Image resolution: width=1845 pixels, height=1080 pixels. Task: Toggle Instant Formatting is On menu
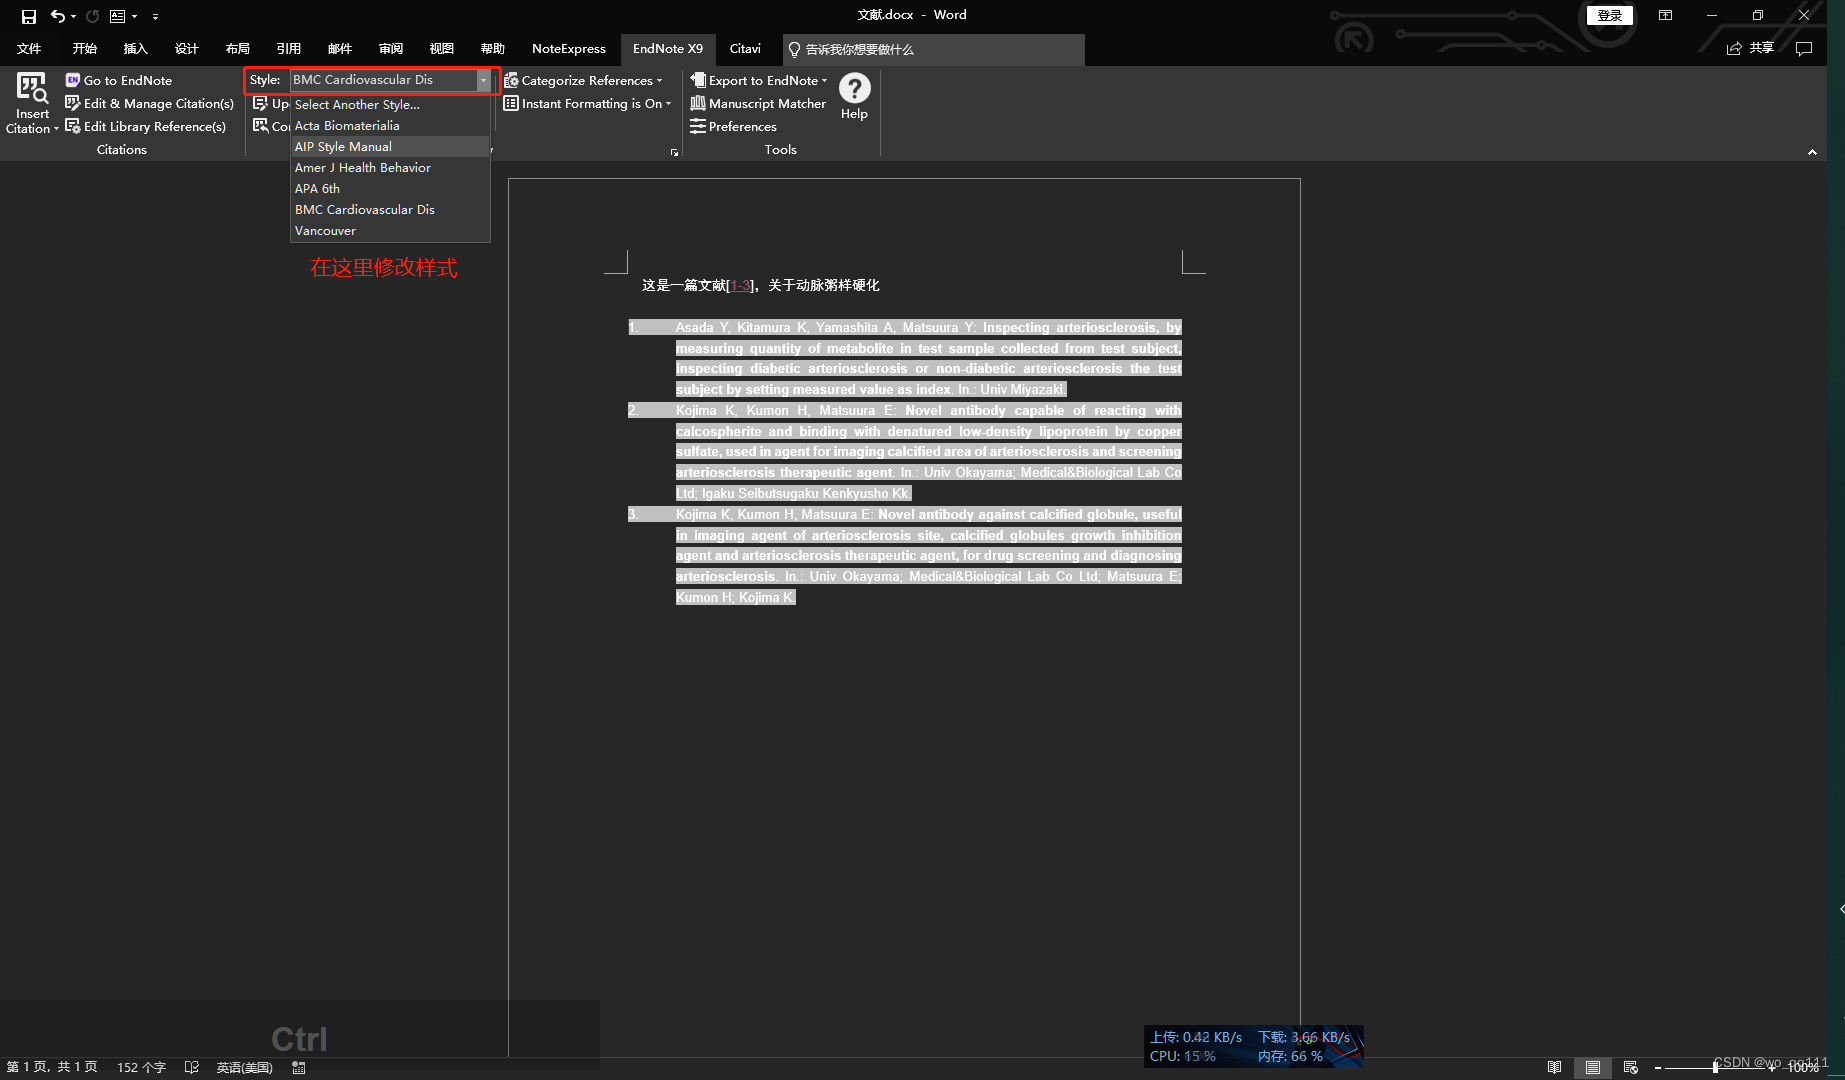[x=587, y=103]
